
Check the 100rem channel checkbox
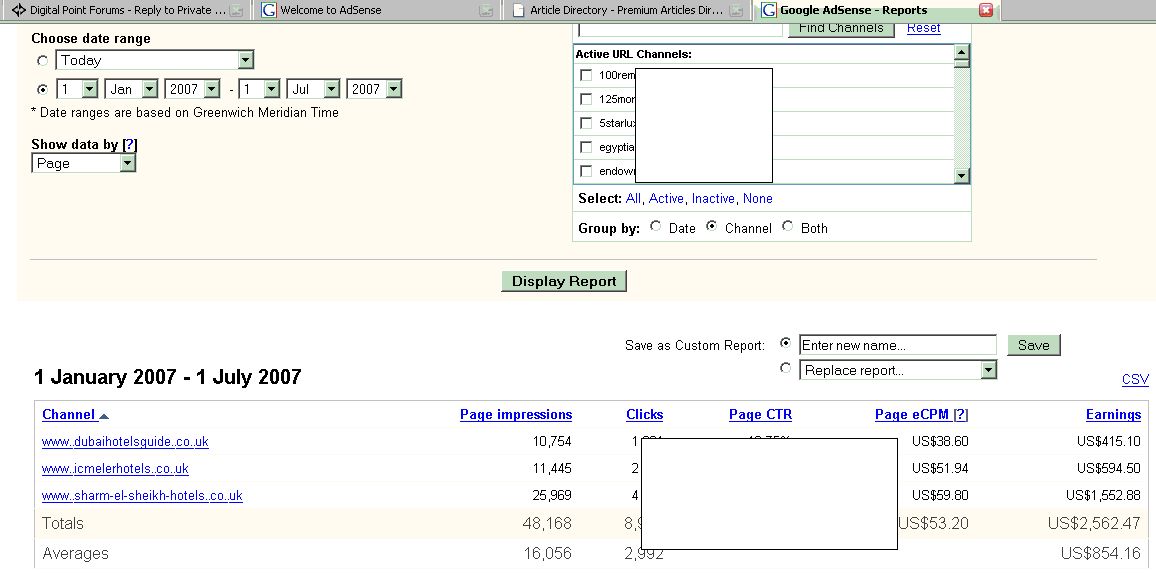tap(586, 75)
